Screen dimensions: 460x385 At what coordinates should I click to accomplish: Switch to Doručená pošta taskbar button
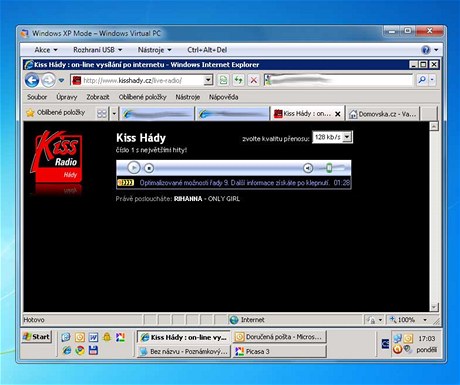(x=279, y=337)
